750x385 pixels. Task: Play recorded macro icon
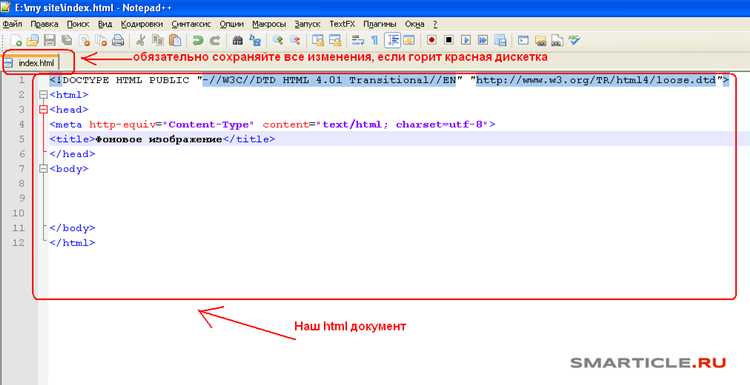click(x=466, y=40)
